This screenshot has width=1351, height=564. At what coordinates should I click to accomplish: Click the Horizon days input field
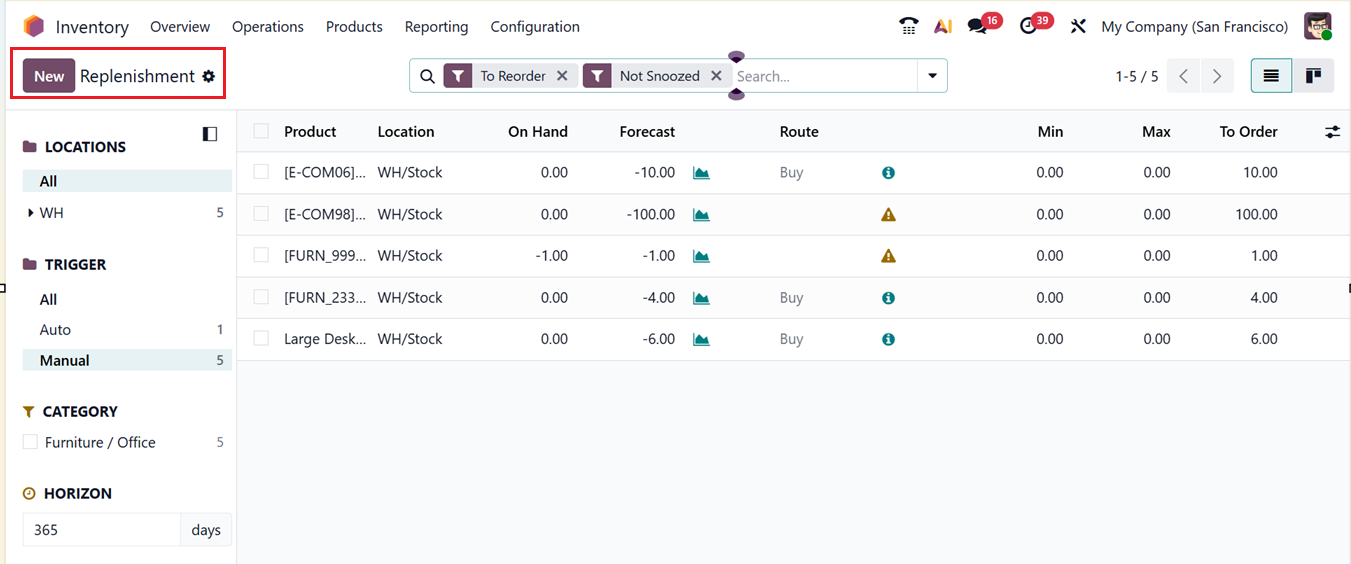100,530
